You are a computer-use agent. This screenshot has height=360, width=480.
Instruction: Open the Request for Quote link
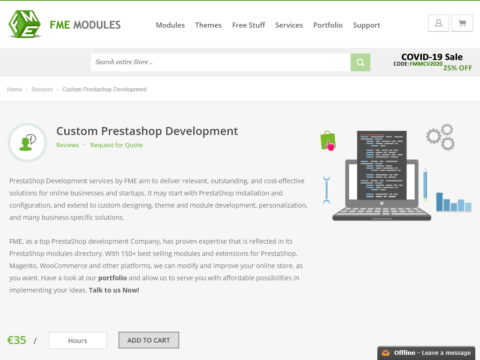[116, 145]
